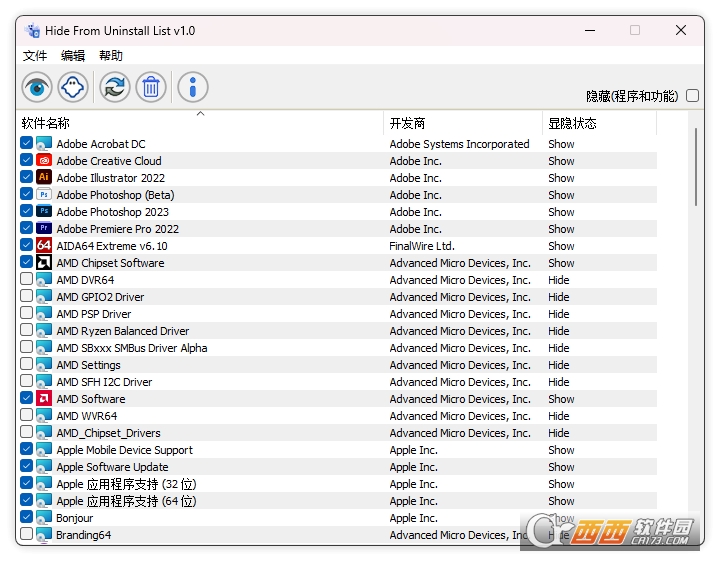Click Show status of Apple Software Update row
720x561 pixels.
pos(561,467)
